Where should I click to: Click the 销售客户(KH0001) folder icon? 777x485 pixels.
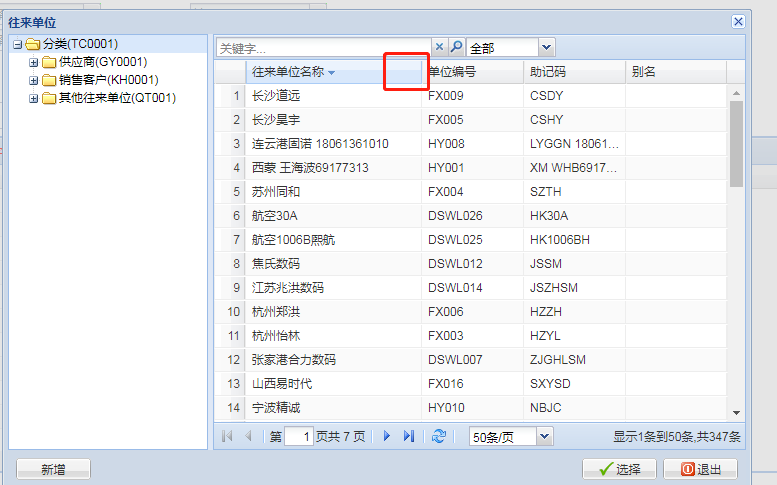[49, 80]
